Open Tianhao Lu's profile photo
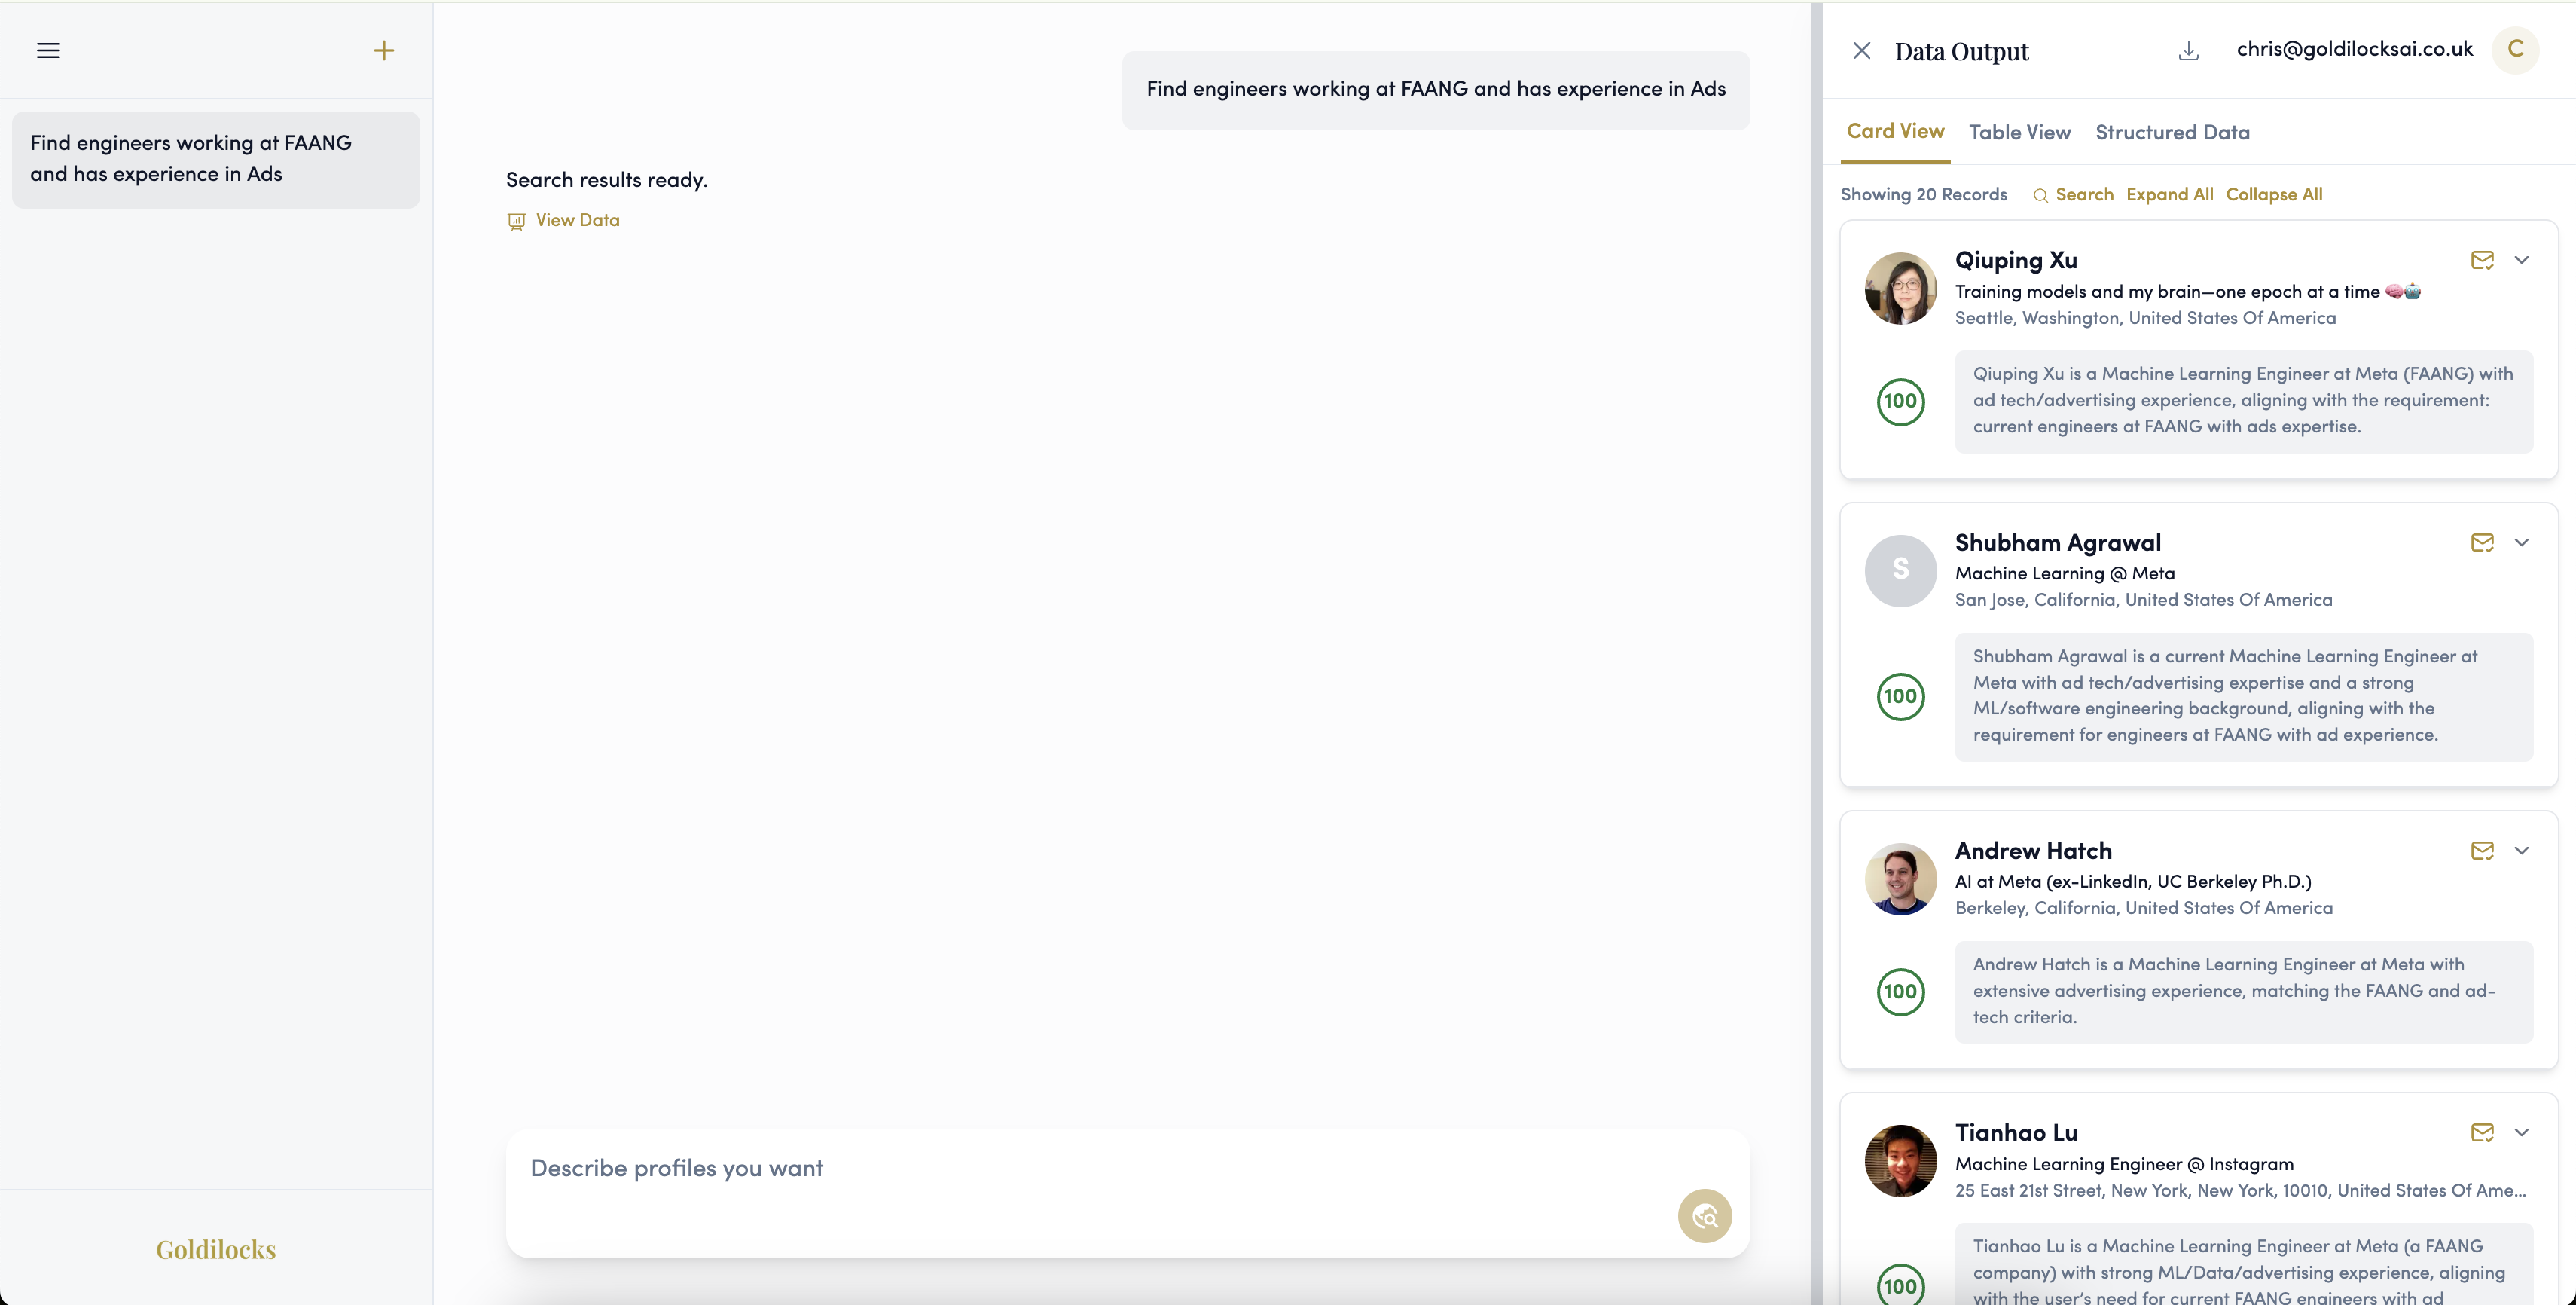 tap(1900, 1160)
